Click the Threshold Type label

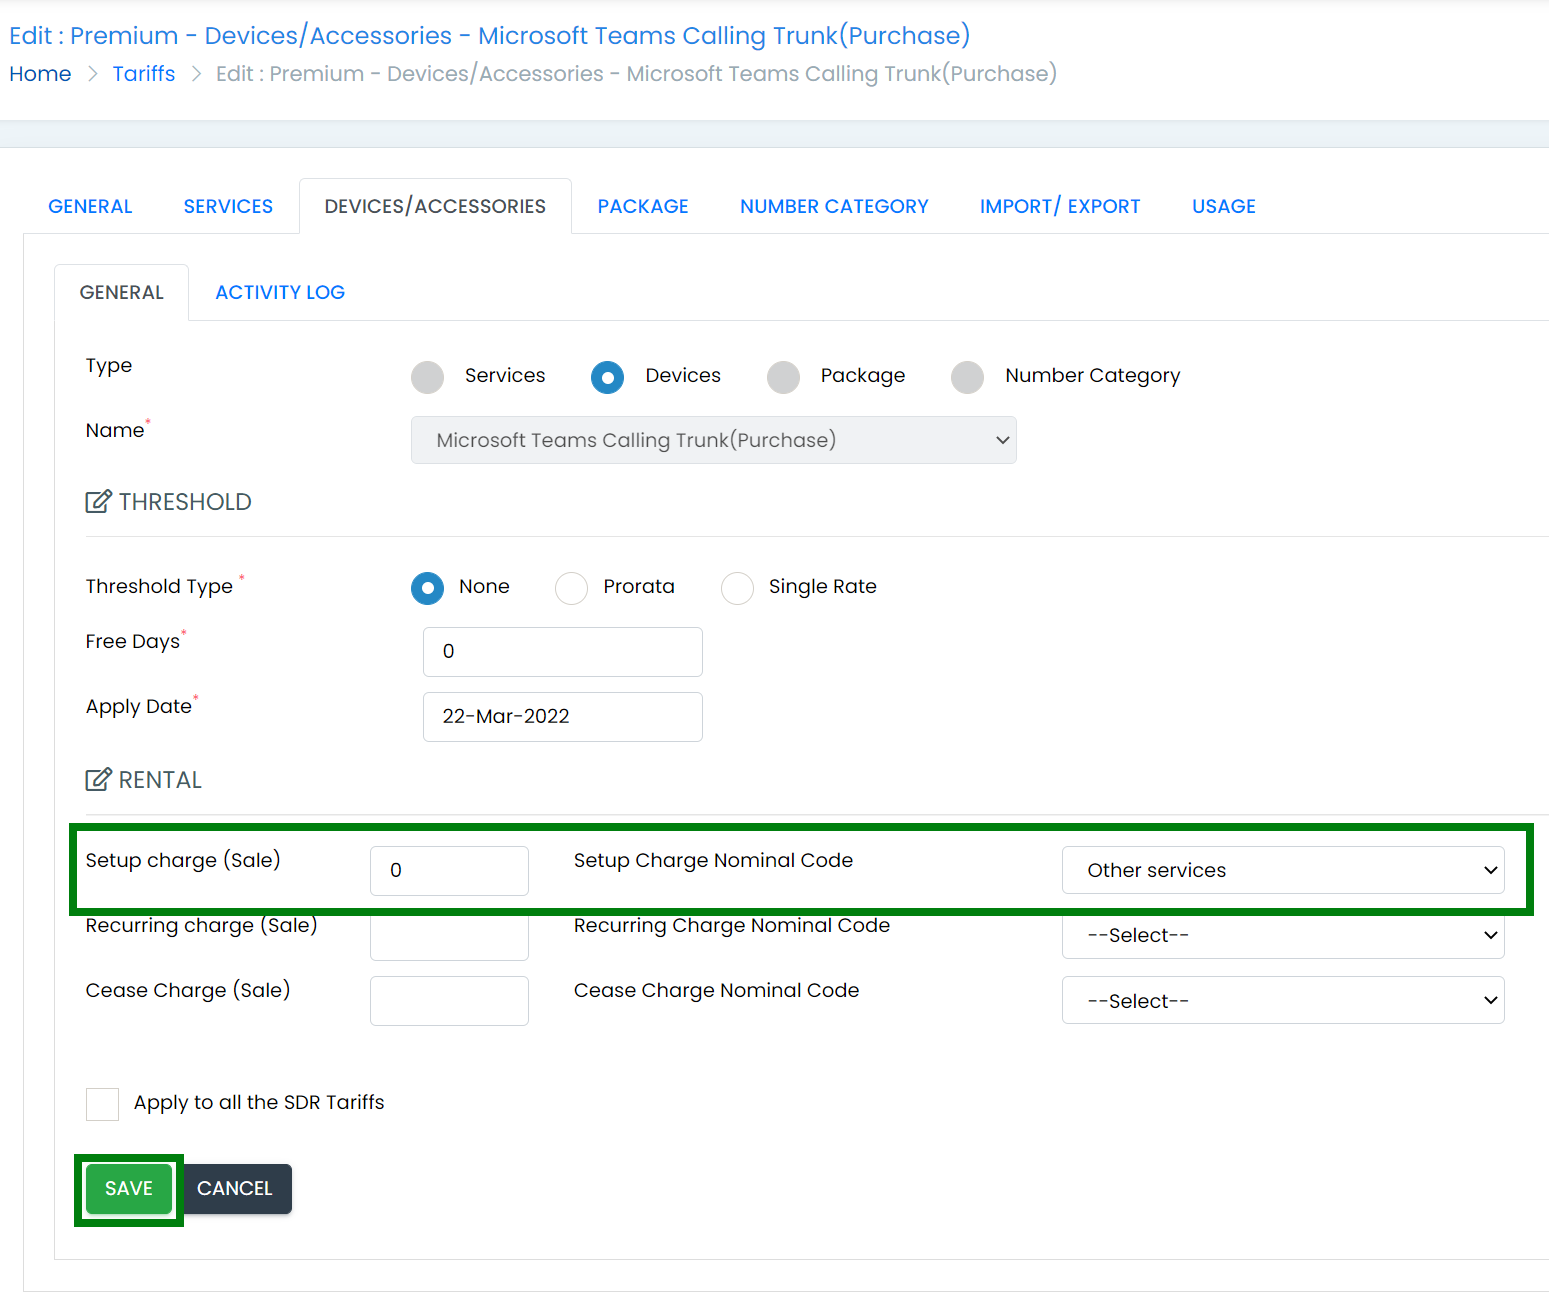[159, 586]
